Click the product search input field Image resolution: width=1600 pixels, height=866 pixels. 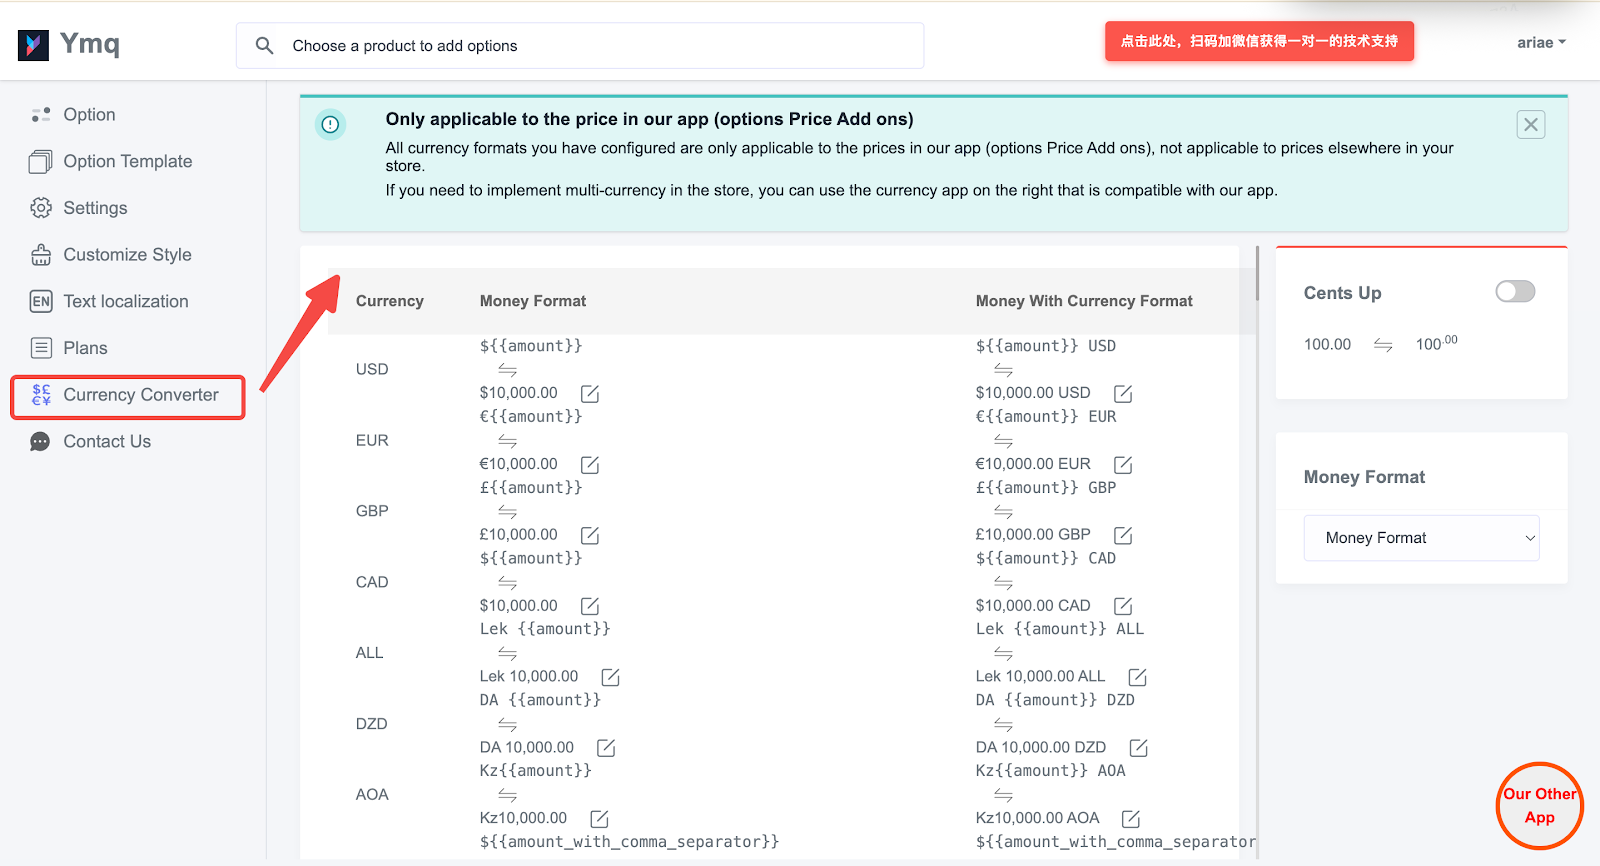(x=600, y=46)
